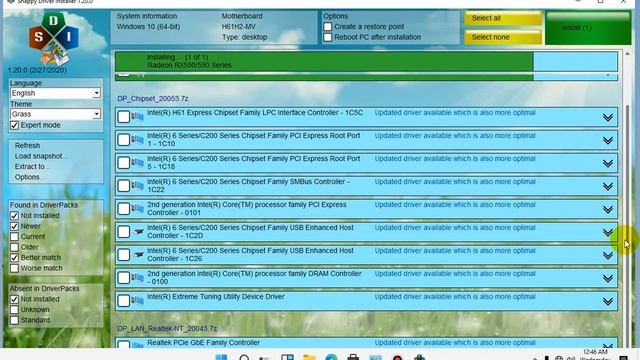The height and width of the screenshot is (360, 640).
Task: Click USB icon of Enhanced Host Controller - 1C2D
Action: pyautogui.click(x=138, y=232)
